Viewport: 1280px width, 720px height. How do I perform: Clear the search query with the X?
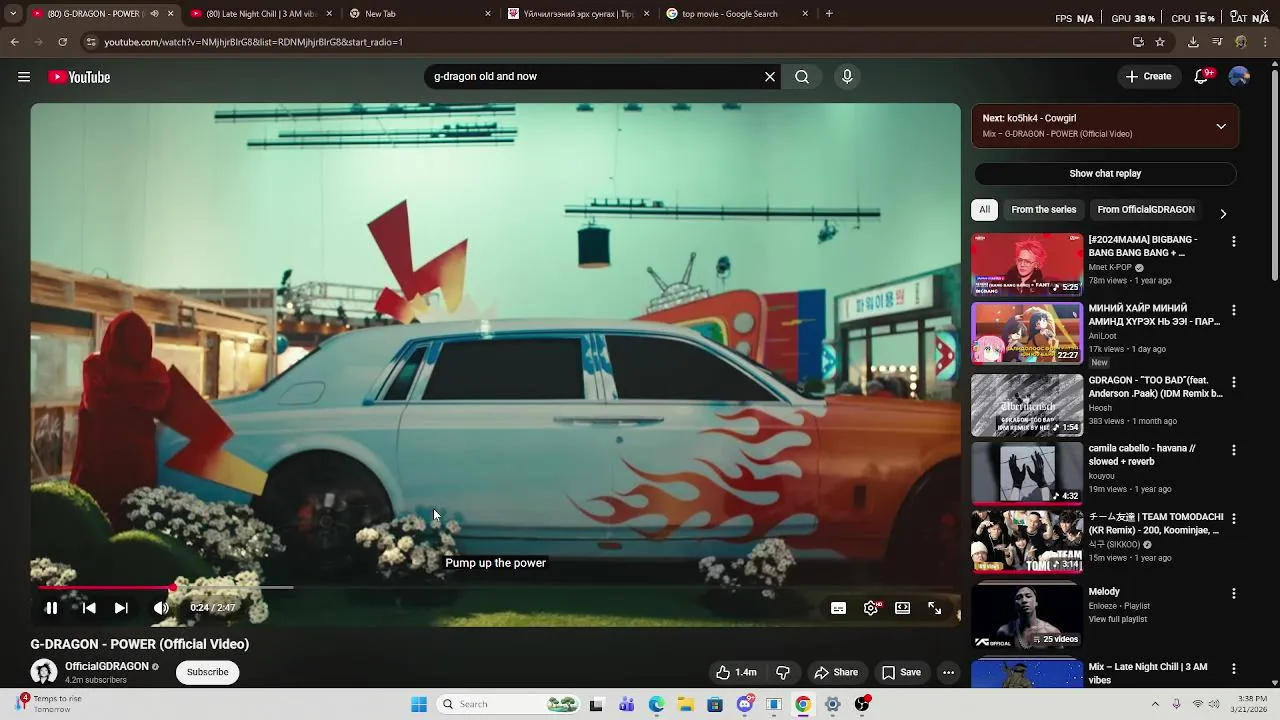(770, 77)
